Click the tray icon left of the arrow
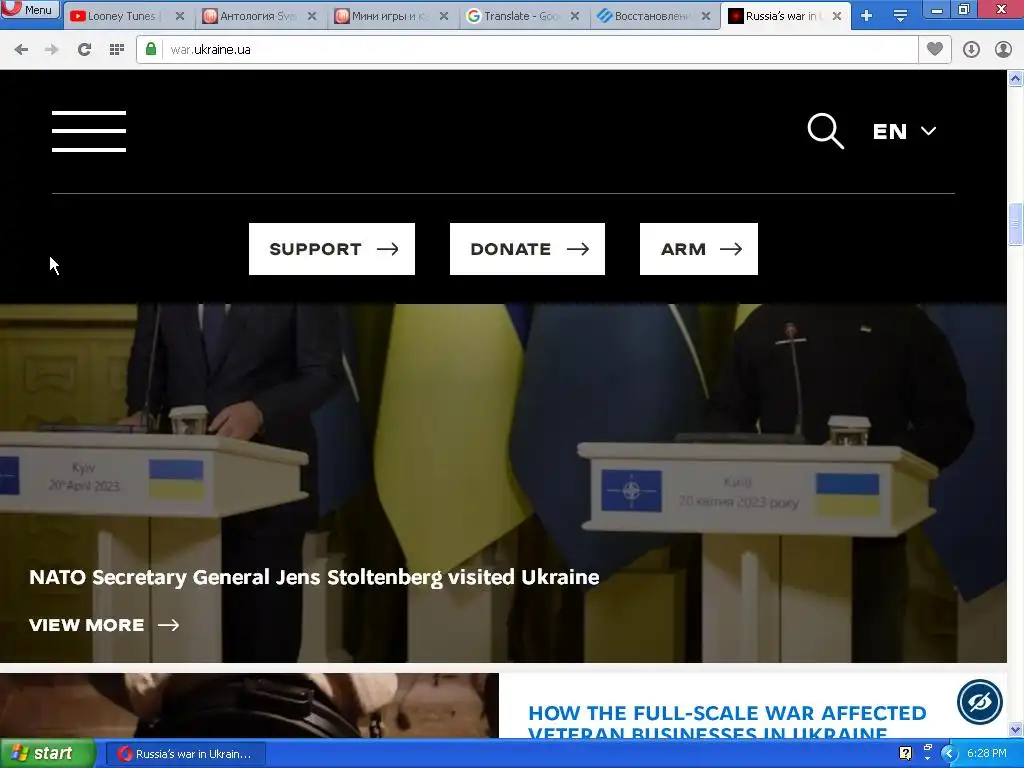The height and width of the screenshot is (768, 1024). pos(927,754)
